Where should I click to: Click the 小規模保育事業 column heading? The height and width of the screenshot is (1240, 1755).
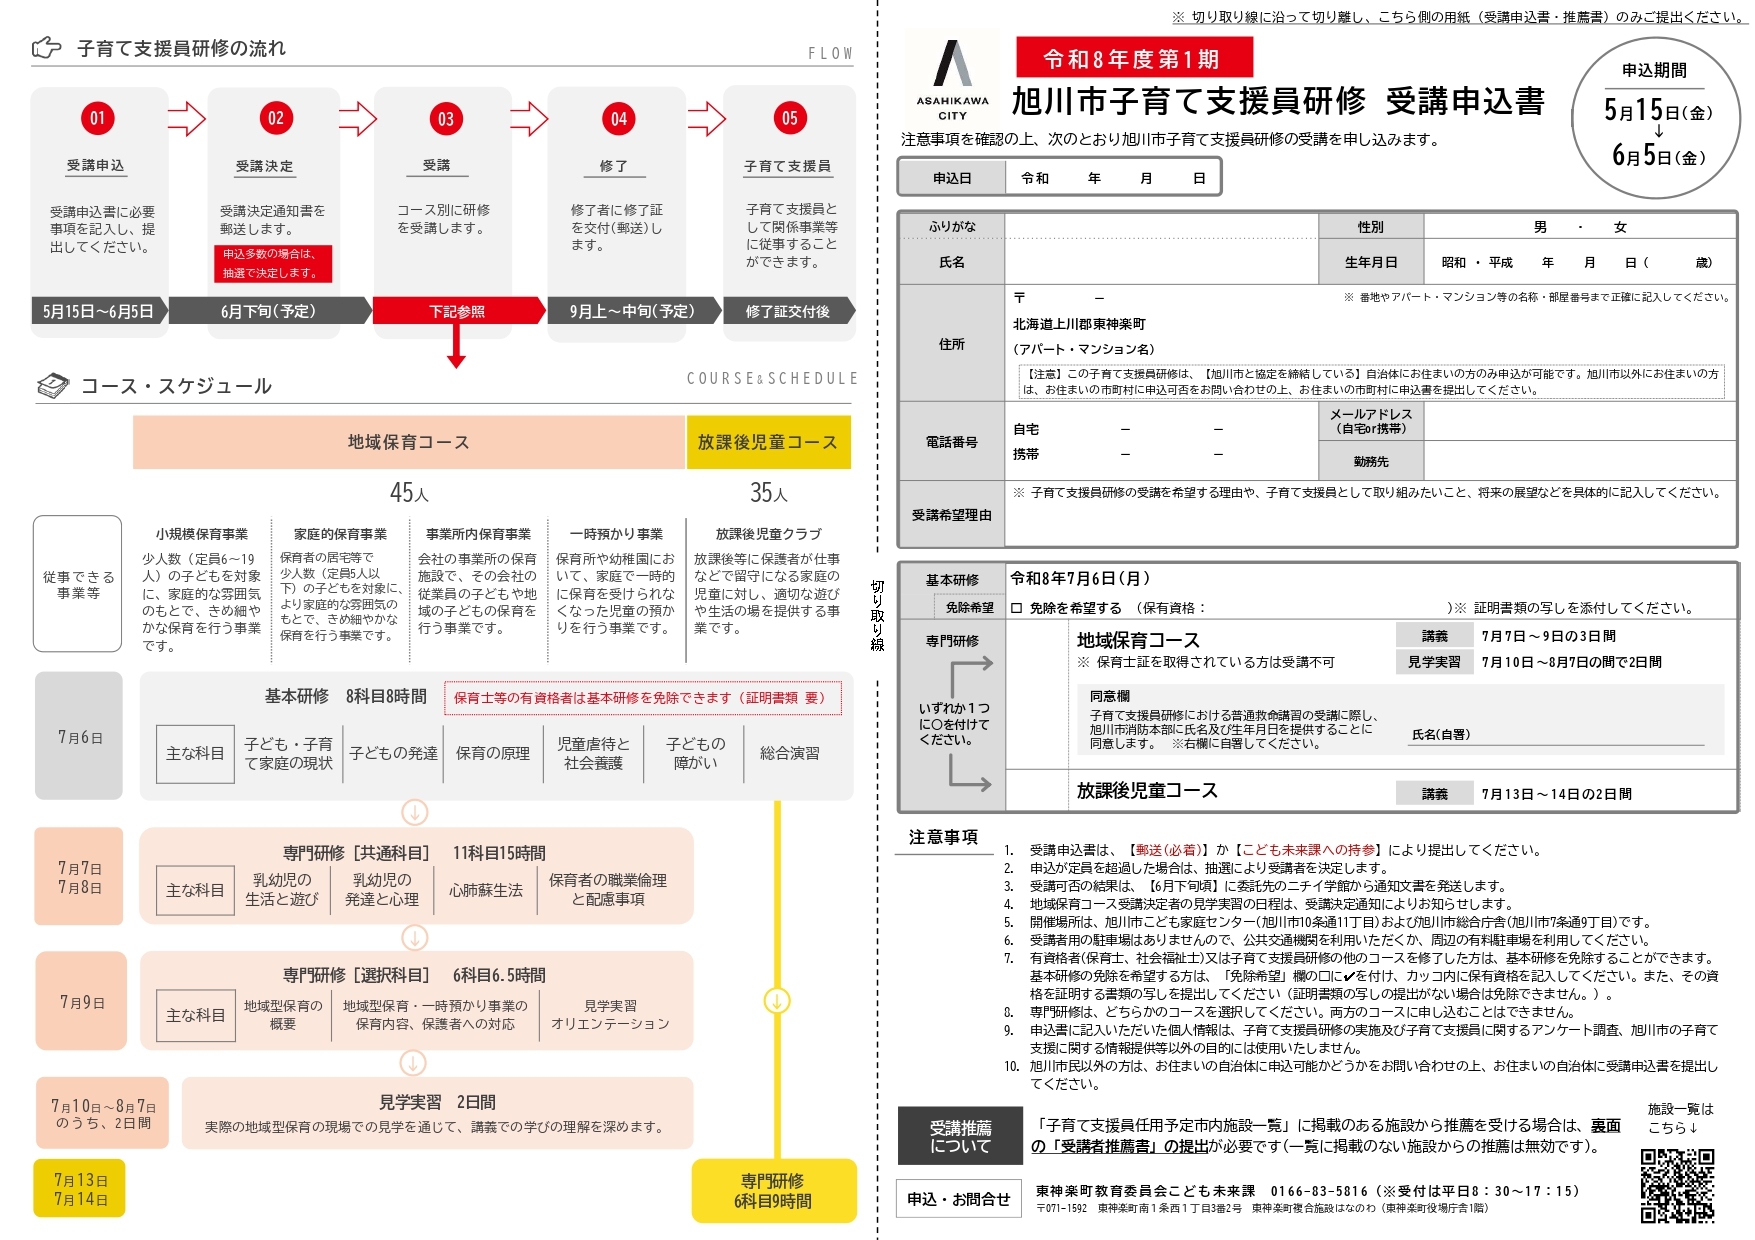[x=202, y=534]
